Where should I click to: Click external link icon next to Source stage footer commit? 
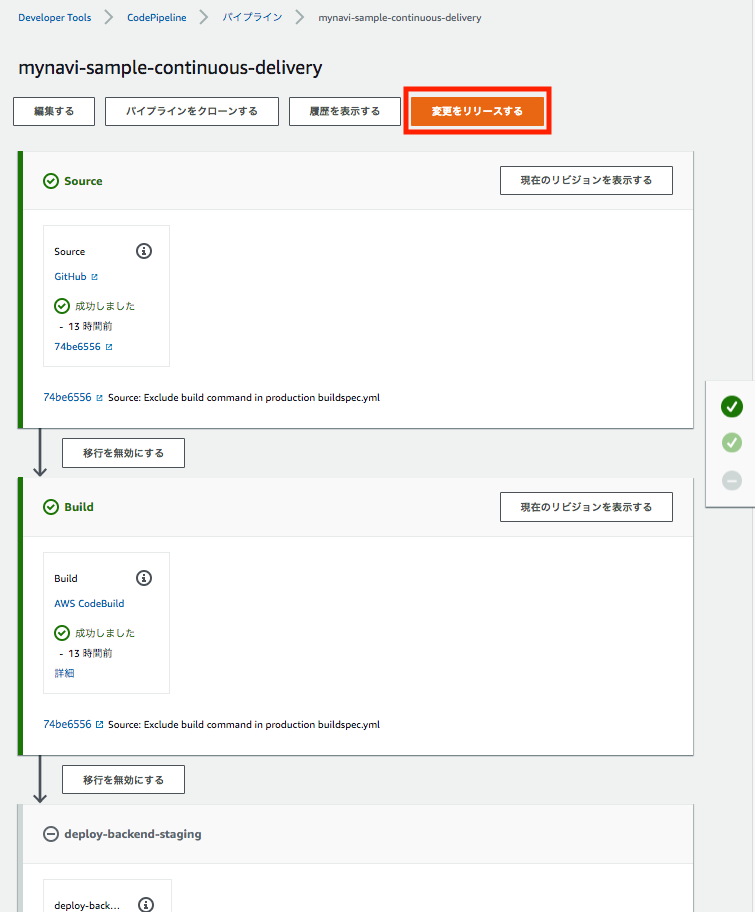click(99, 398)
